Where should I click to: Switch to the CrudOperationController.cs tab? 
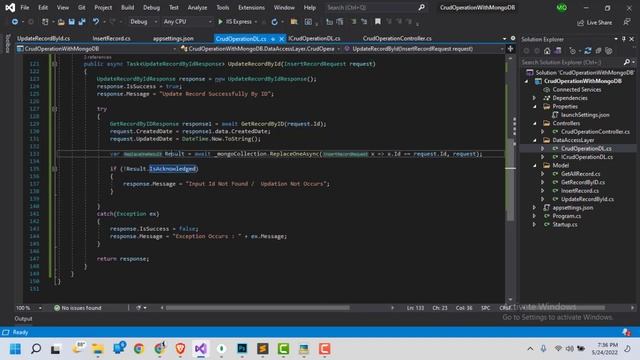click(397, 38)
